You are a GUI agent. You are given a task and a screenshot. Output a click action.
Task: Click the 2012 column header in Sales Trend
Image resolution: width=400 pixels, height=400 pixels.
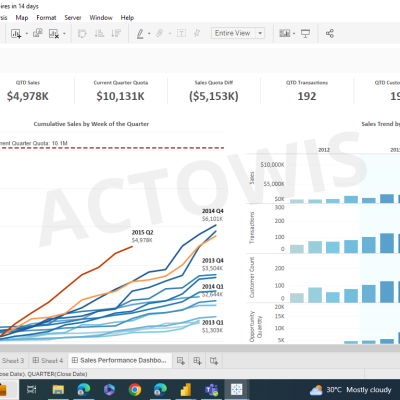pyautogui.click(x=324, y=150)
